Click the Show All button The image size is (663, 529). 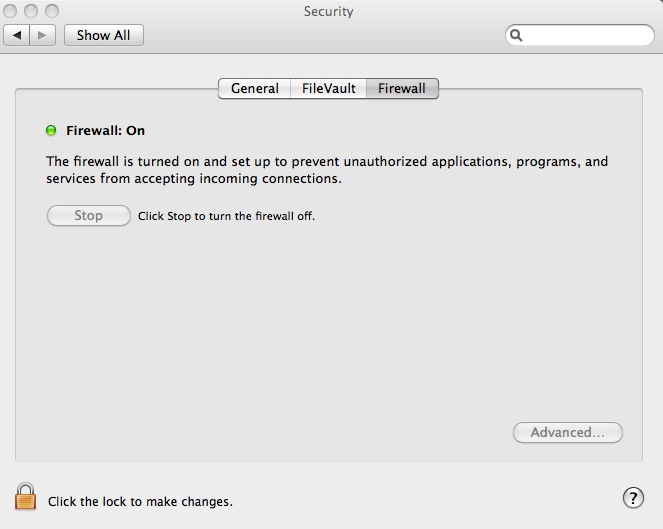[104, 35]
